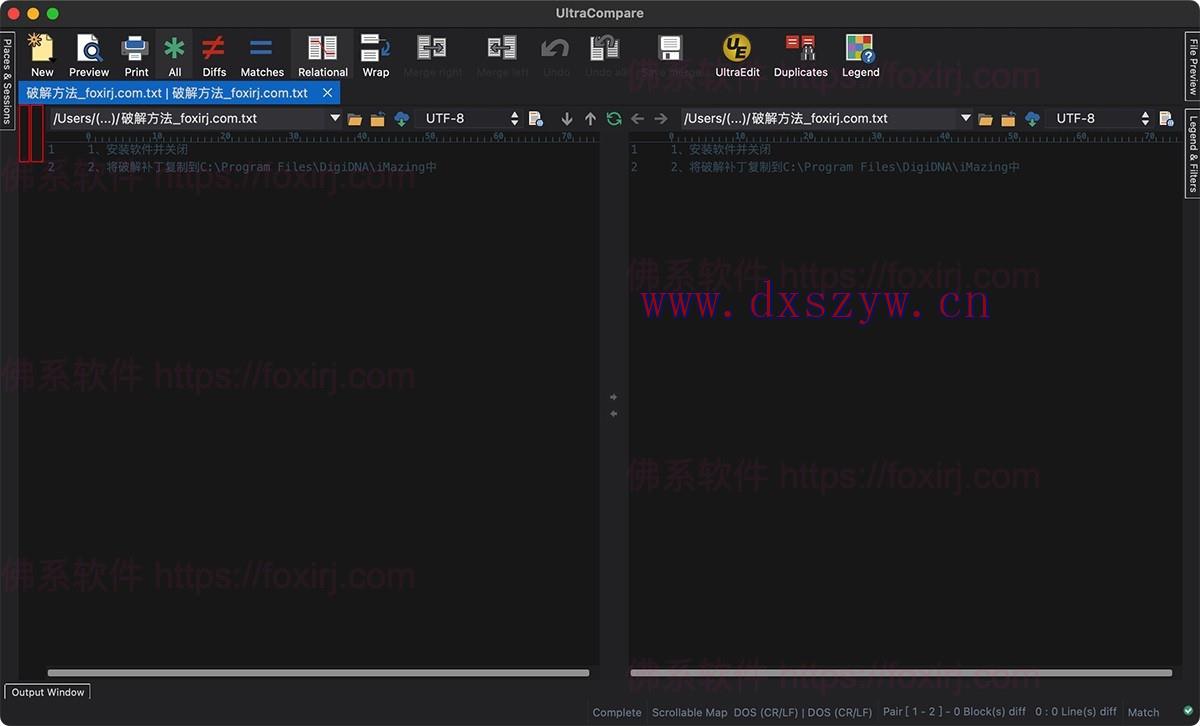
Task: Click Scrollable Map in status bar
Action: (690, 713)
